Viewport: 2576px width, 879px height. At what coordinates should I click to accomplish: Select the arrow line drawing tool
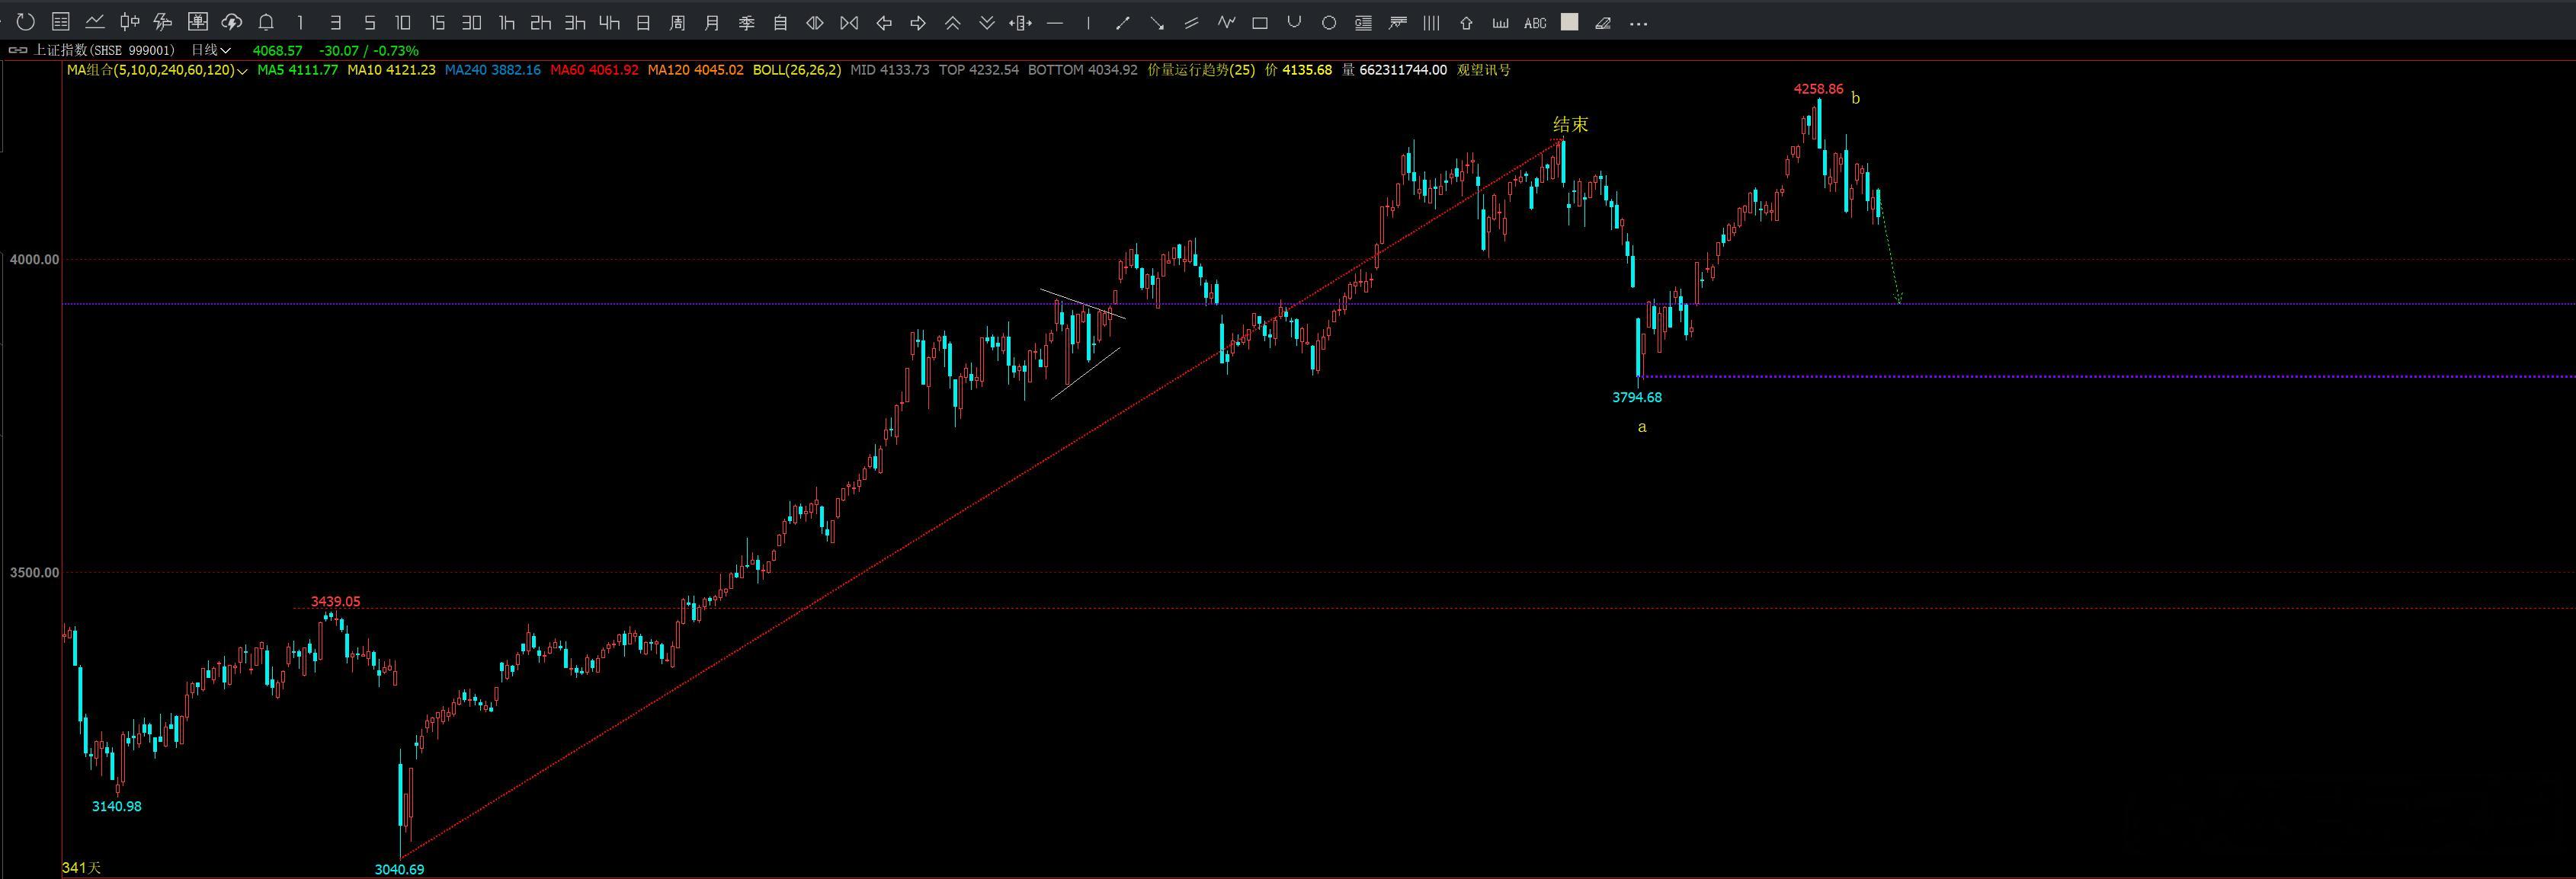coord(1157,22)
